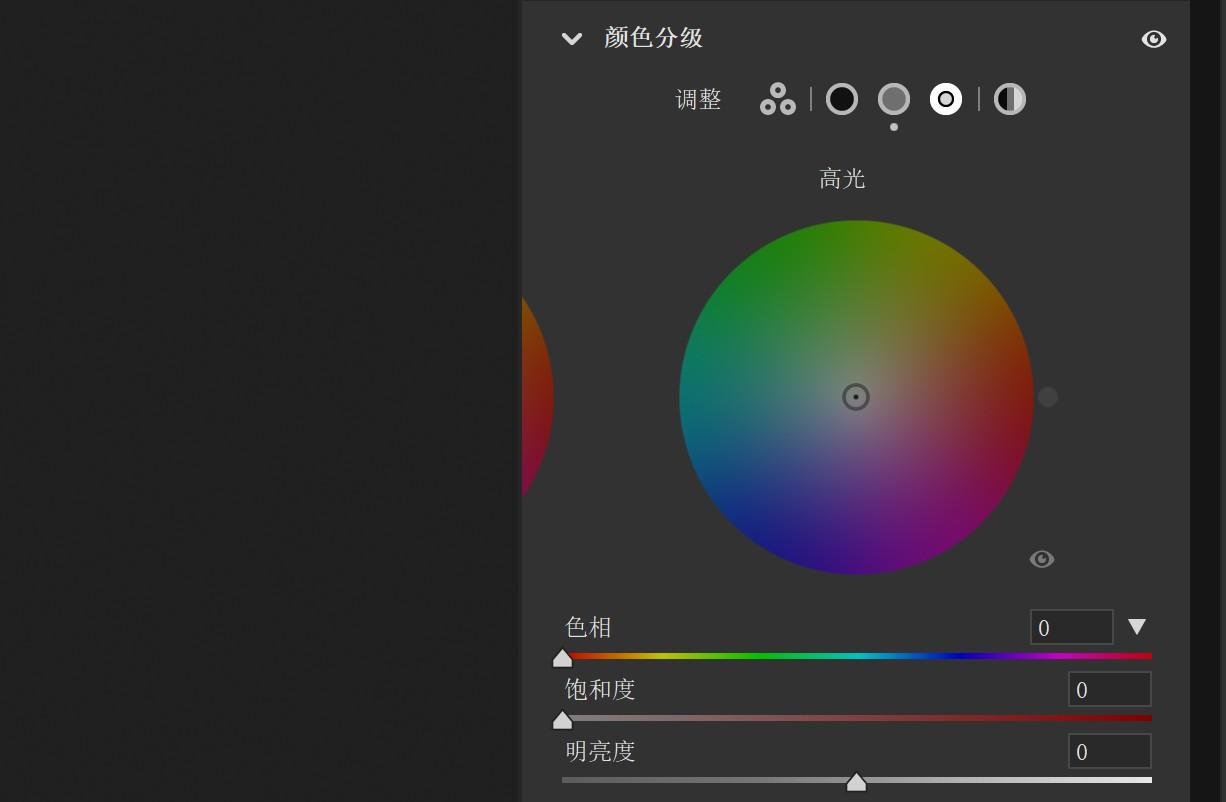Enable preview with the small eye near the wheel
The image size is (1226, 802).
tap(1042, 559)
